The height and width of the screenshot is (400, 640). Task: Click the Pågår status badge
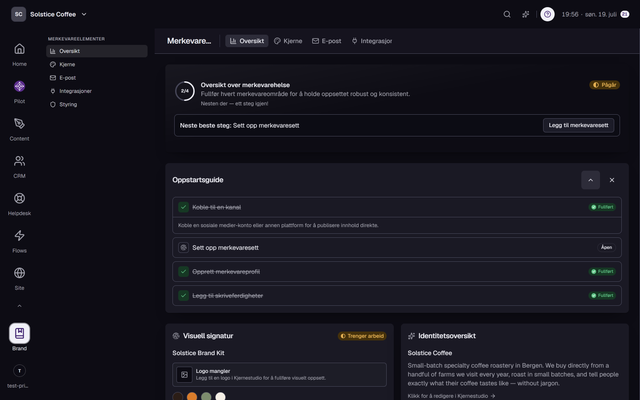click(x=604, y=85)
